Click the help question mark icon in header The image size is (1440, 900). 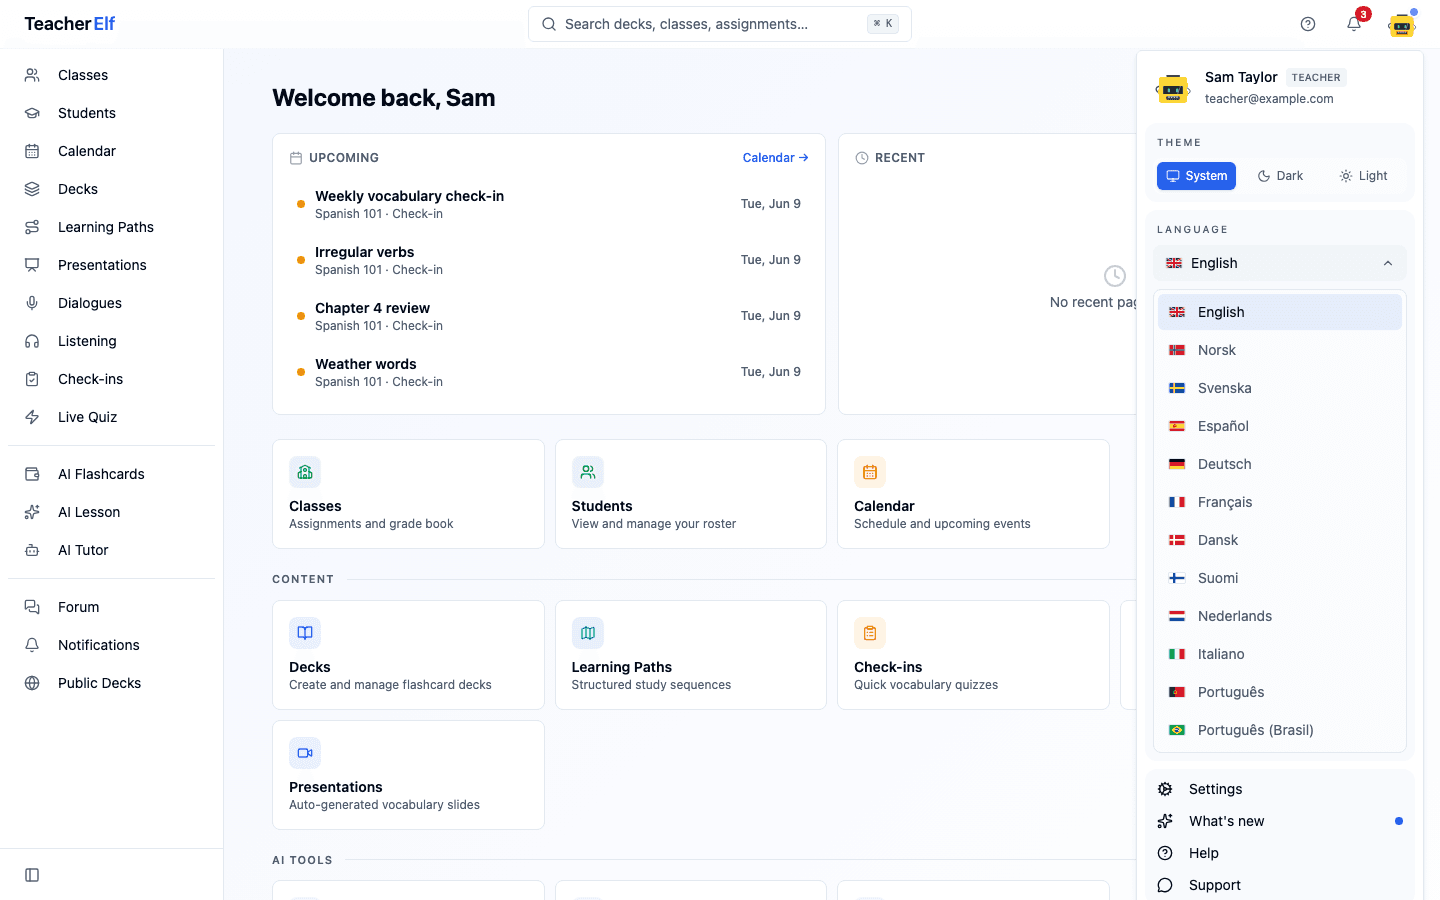1308,24
